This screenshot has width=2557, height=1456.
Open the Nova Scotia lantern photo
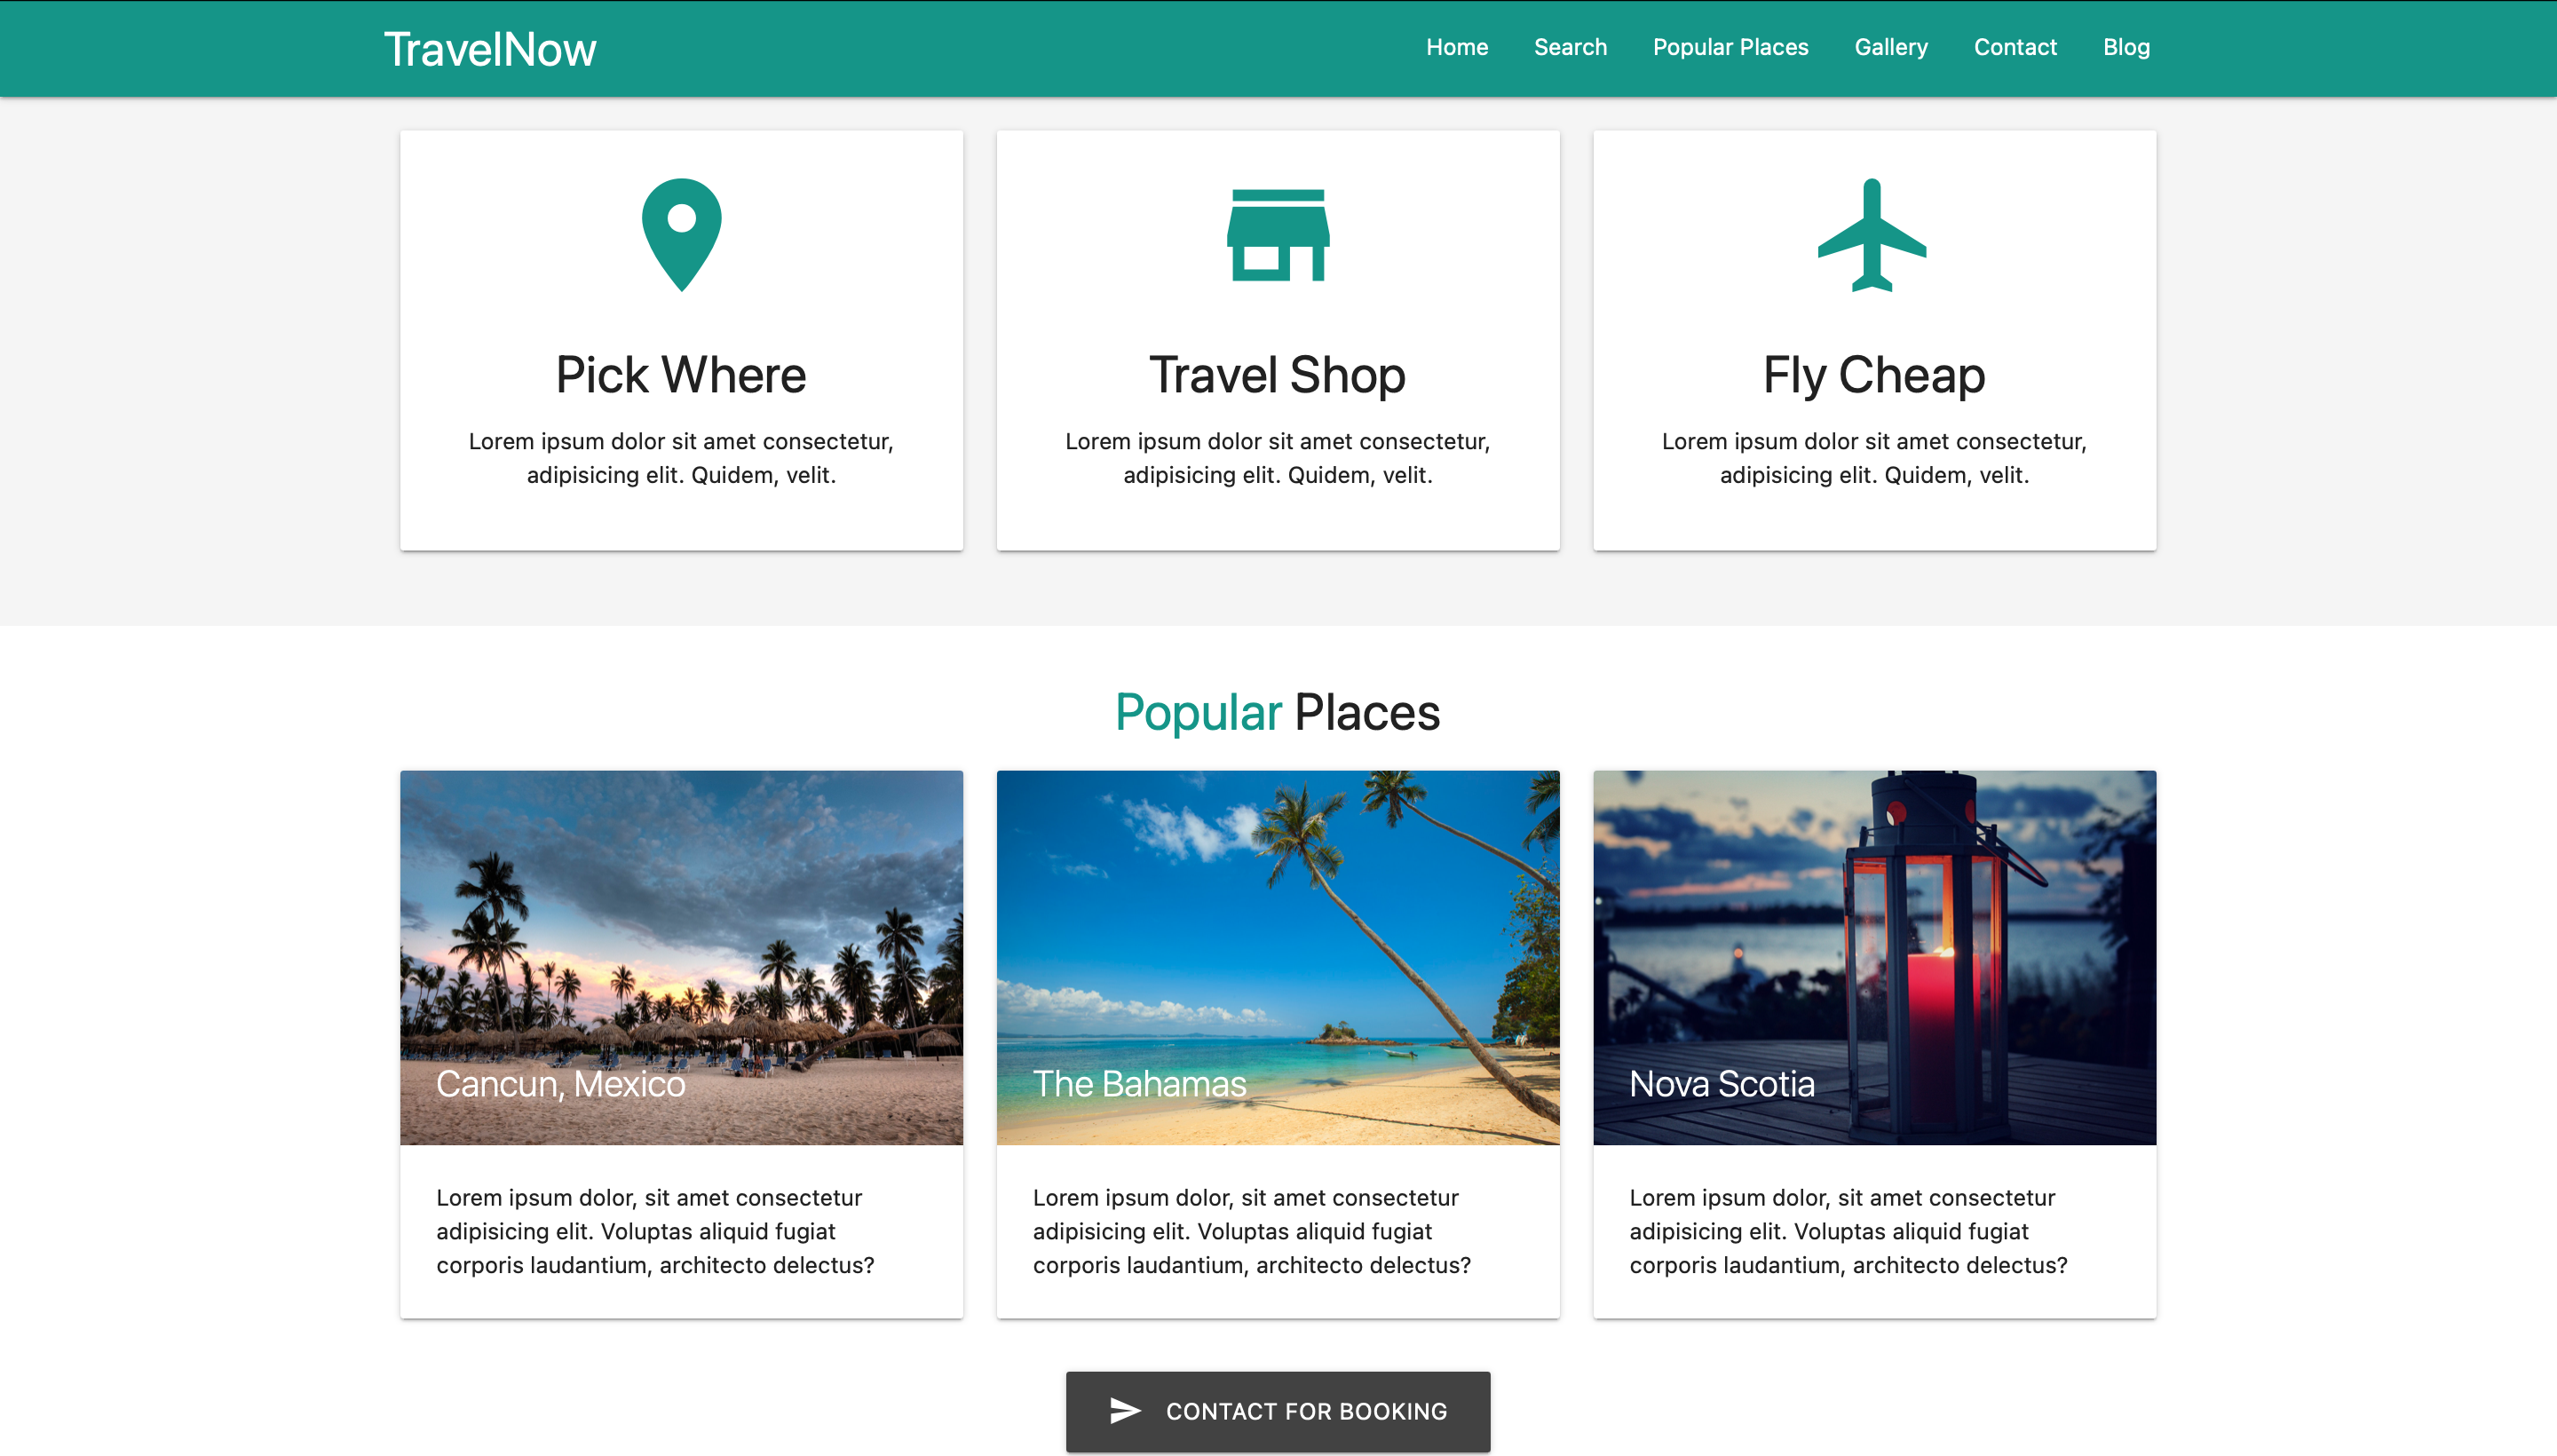click(x=1874, y=957)
